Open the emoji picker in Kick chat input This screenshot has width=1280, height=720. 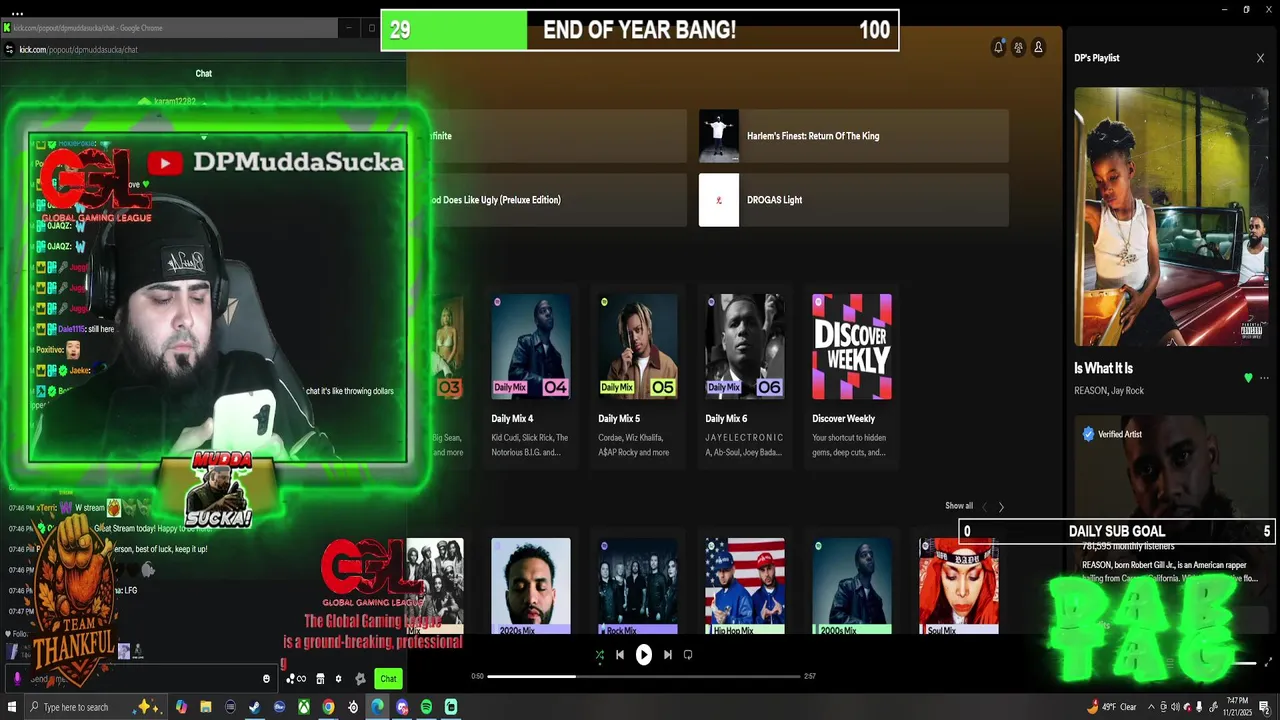266,679
